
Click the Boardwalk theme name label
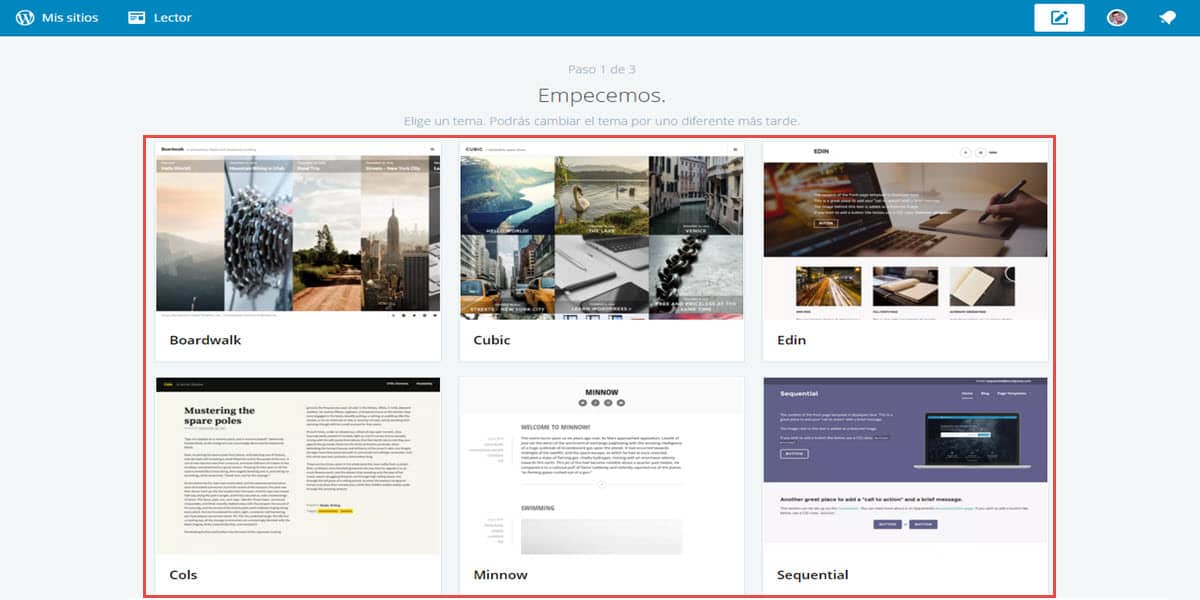coord(205,340)
